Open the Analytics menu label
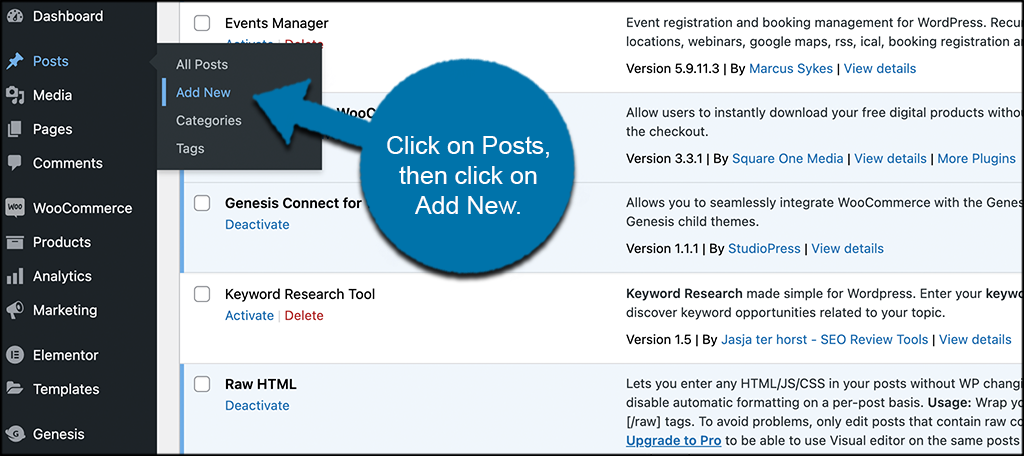1024x456 pixels. pos(62,276)
